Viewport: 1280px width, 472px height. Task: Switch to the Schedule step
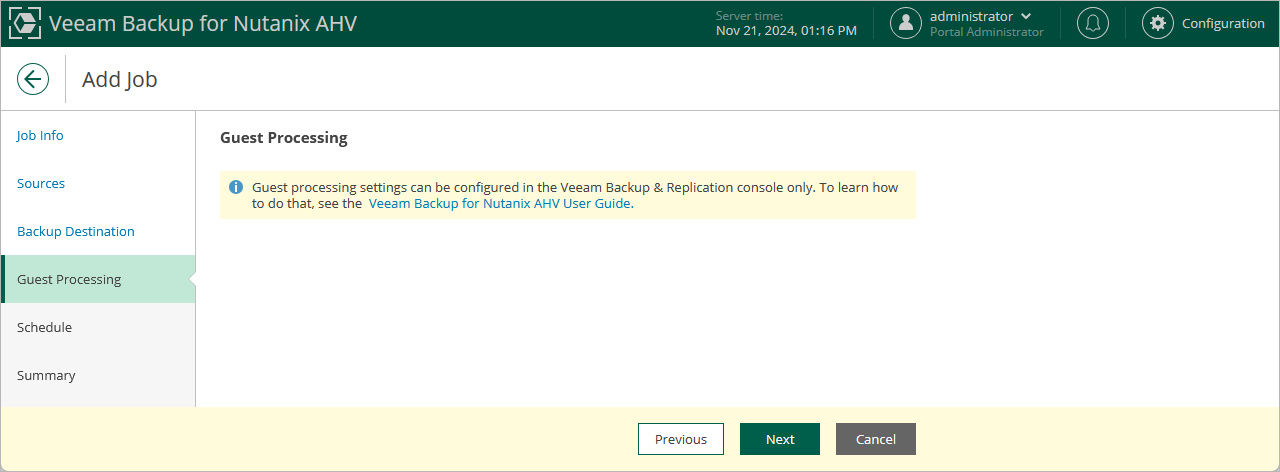(x=44, y=327)
